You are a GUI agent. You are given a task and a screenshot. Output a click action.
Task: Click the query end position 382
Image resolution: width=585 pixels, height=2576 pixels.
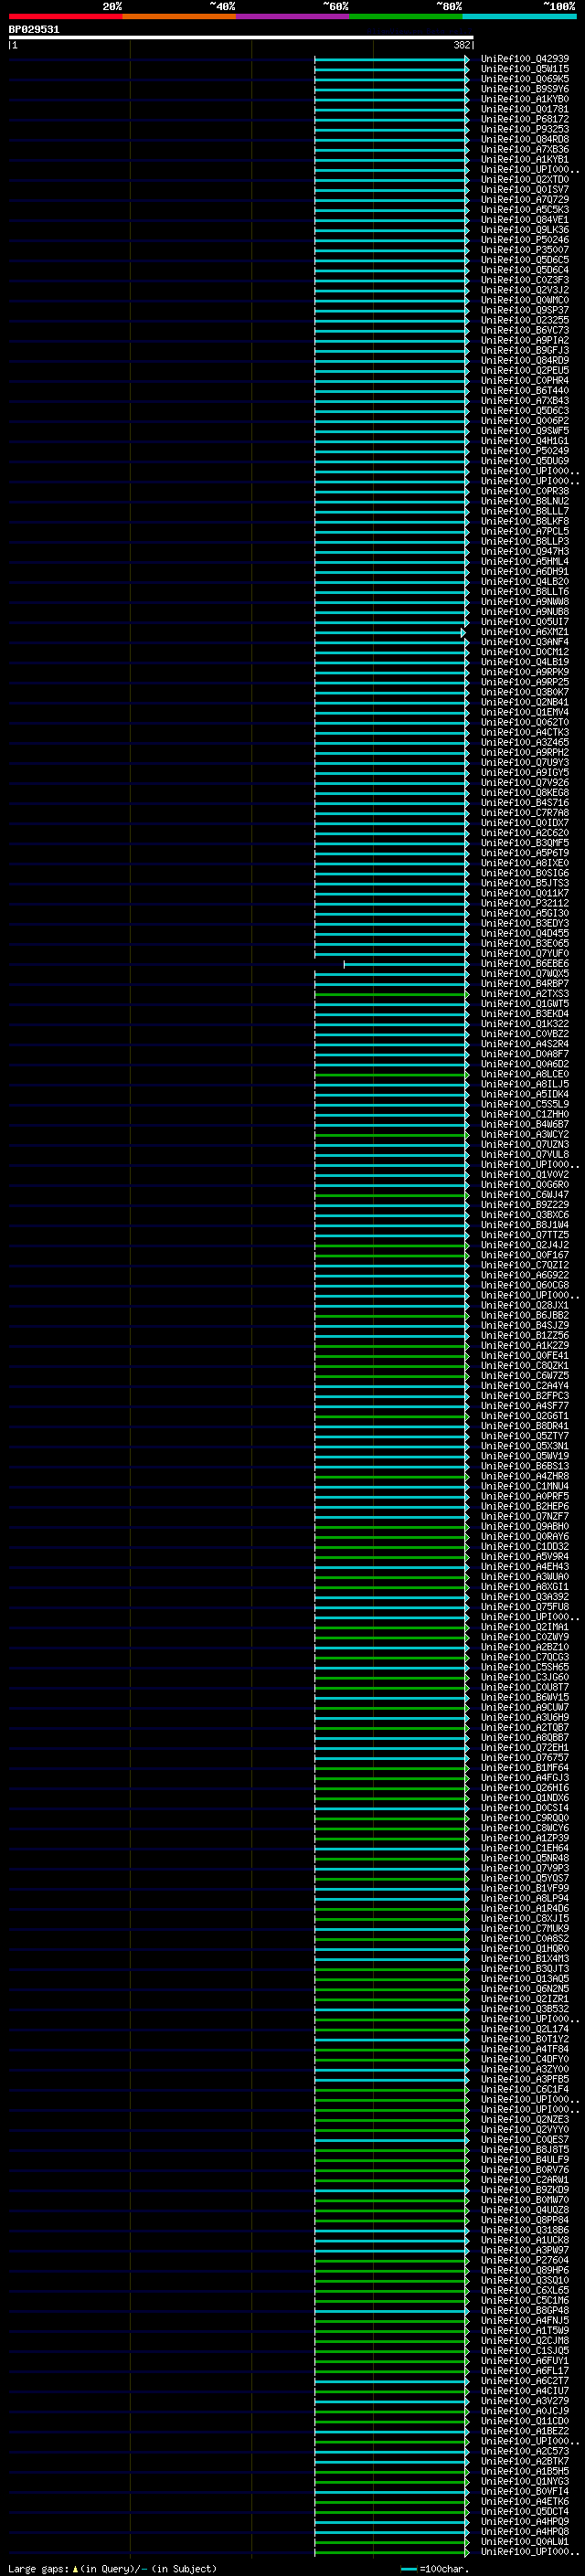[461, 45]
